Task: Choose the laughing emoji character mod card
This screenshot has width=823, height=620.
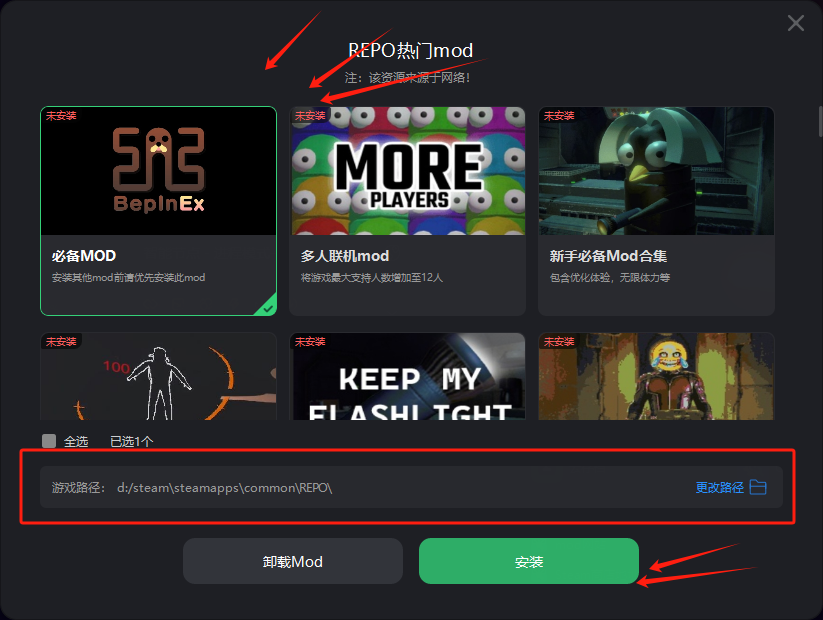Action: (x=657, y=376)
